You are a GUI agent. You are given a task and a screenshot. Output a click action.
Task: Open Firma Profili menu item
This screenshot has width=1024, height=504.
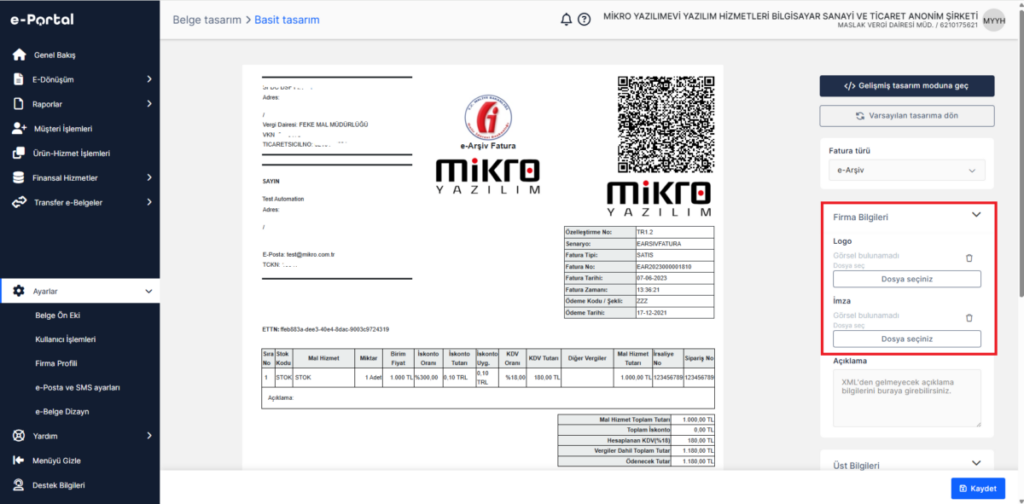click(56, 363)
